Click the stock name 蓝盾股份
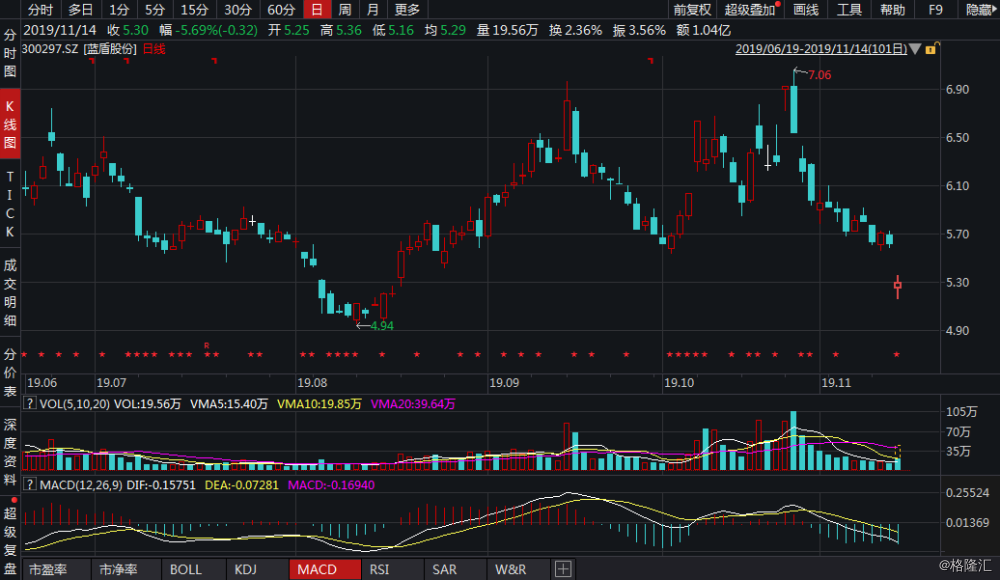1000x580 pixels. point(110,49)
